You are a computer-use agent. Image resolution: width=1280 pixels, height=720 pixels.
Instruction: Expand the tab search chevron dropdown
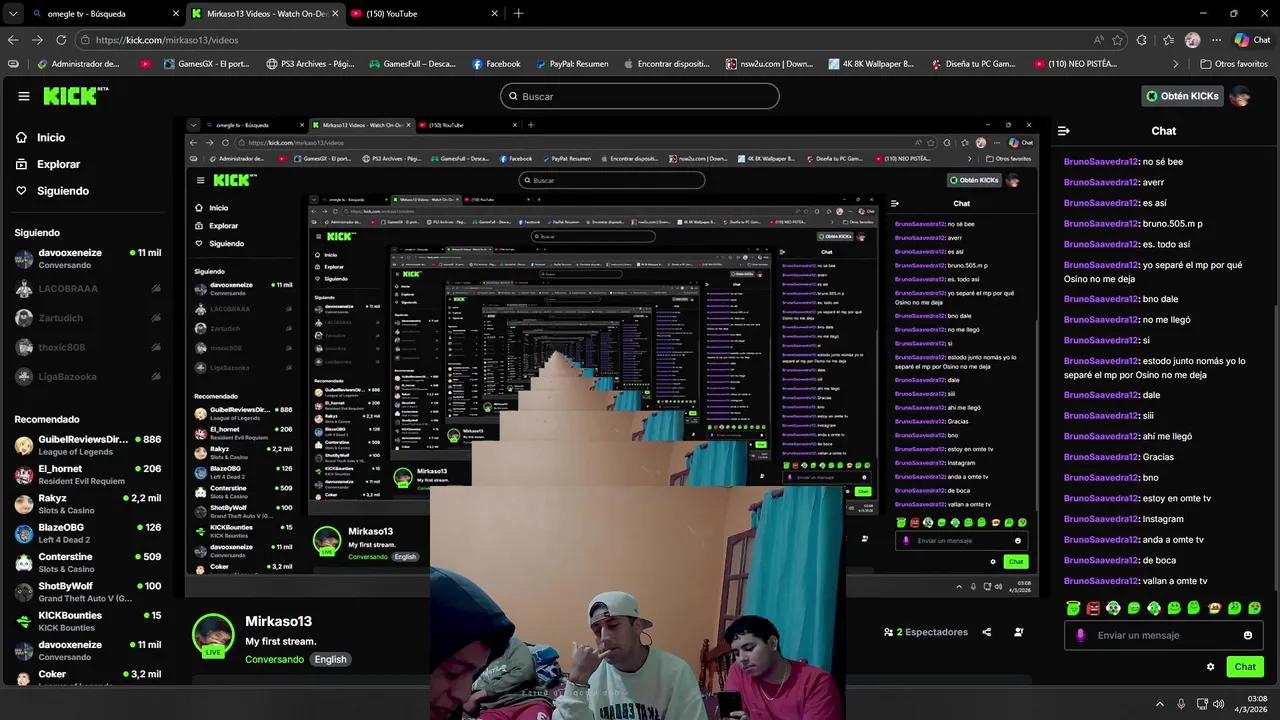pos(12,14)
